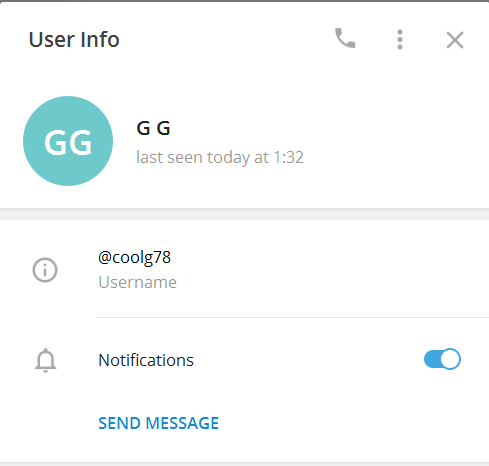Click the blue track of the Notifications switch
The height and width of the screenshot is (466, 489).
coord(432,359)
